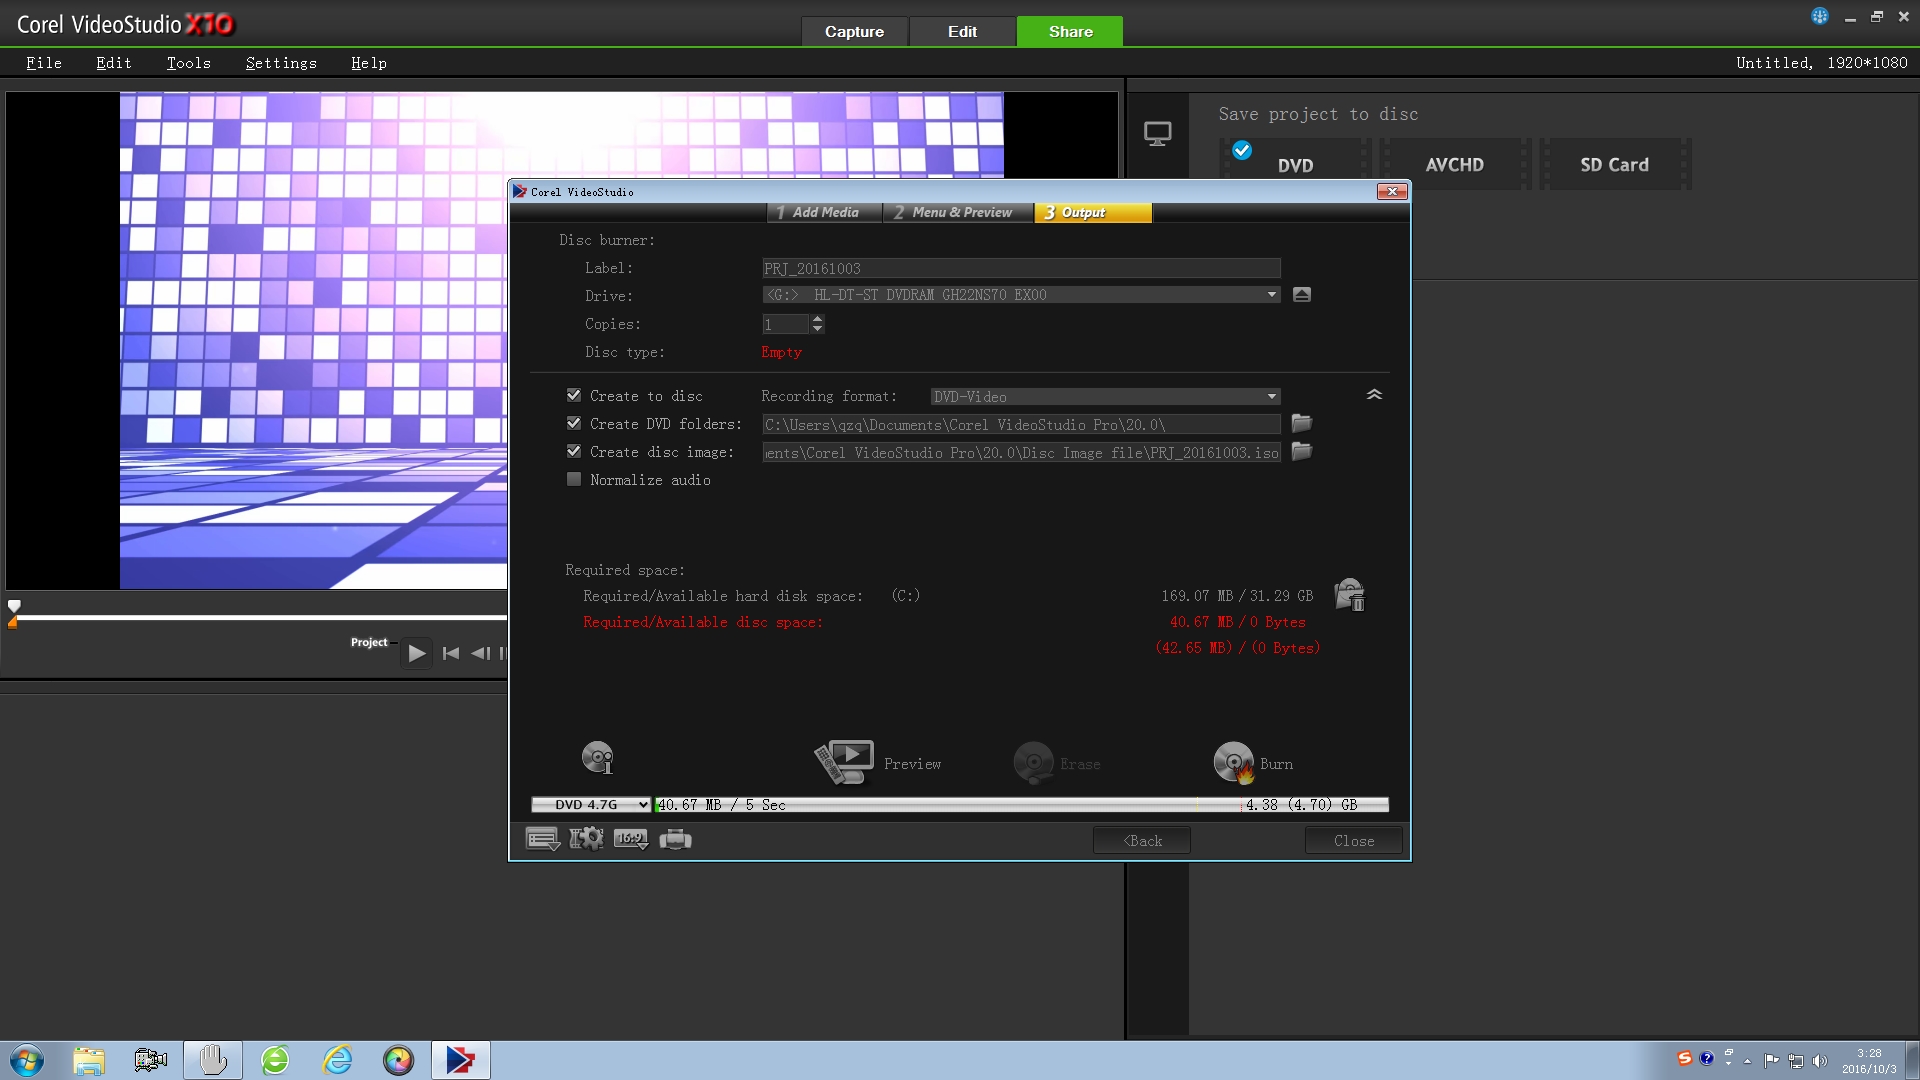Select the AVCHD disc format option
This screenshot has height=1080, width=1920.
pyautogui.click(x=1455, y=164)
